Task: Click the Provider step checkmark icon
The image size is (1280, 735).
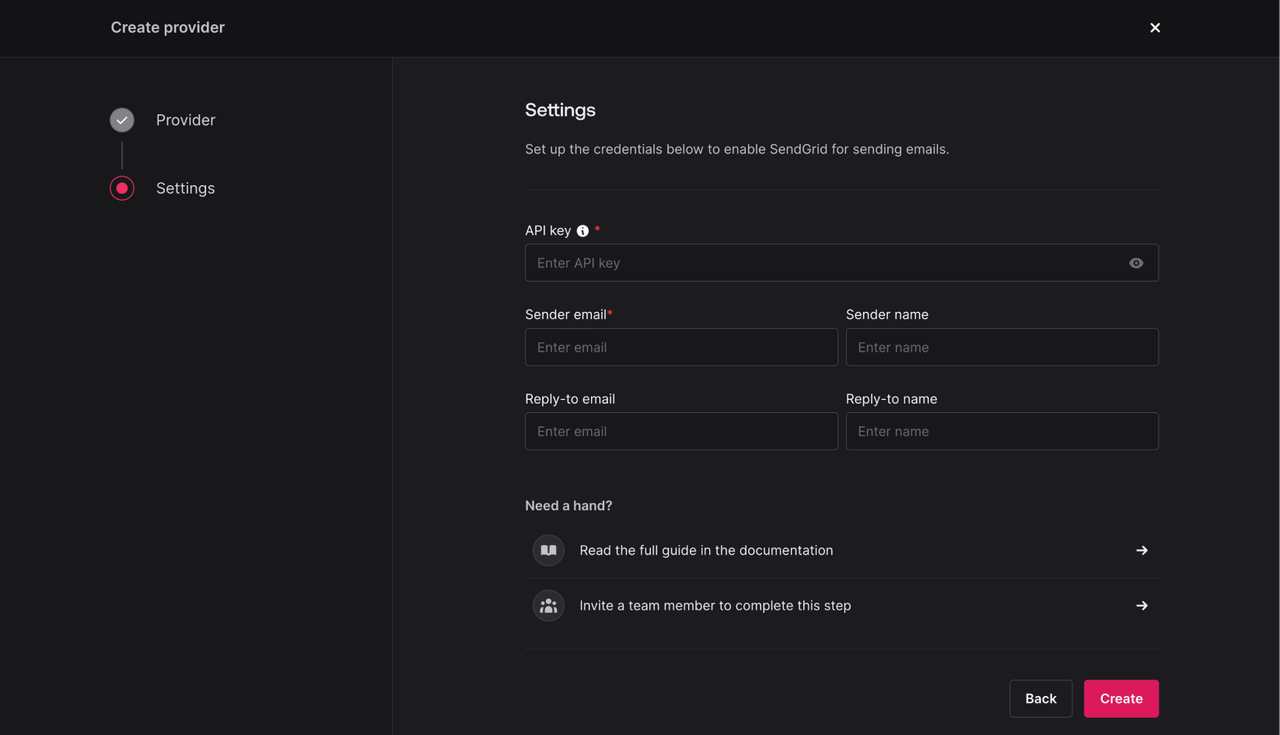Action: tap(122, 120)
